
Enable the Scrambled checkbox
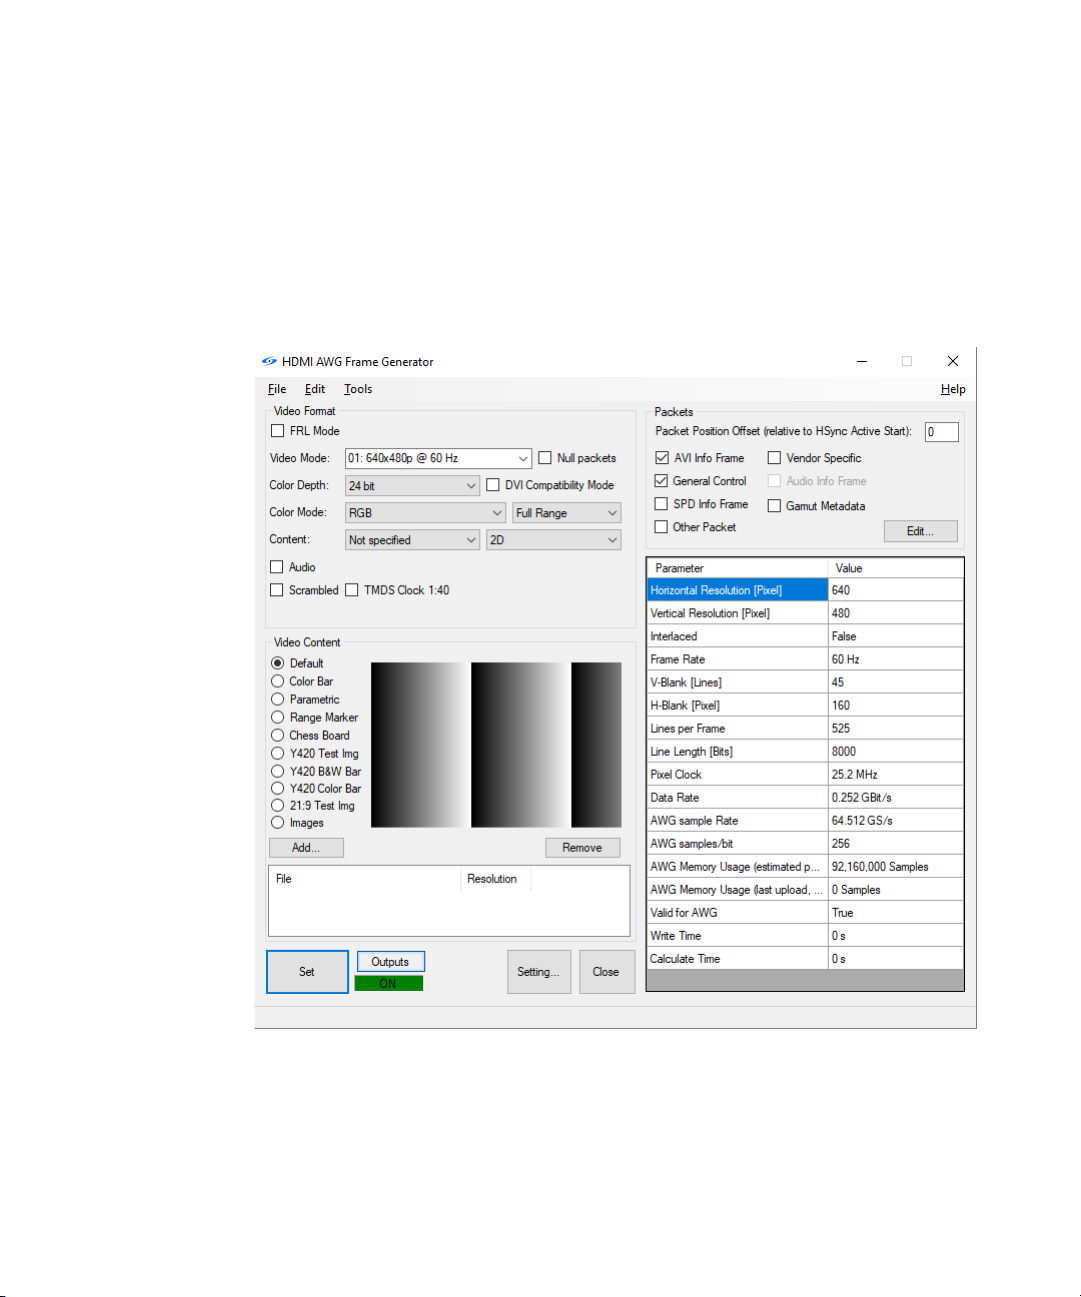pyautogui.click(x=277, y=590)
